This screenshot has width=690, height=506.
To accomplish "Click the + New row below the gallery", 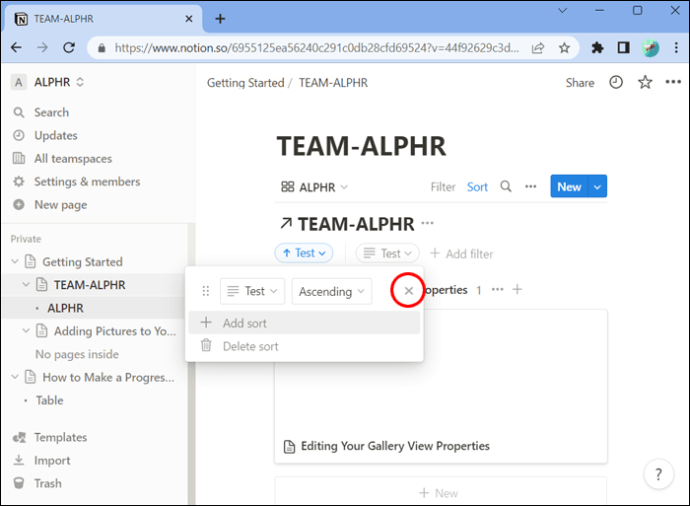I will (x=441, y=492).
